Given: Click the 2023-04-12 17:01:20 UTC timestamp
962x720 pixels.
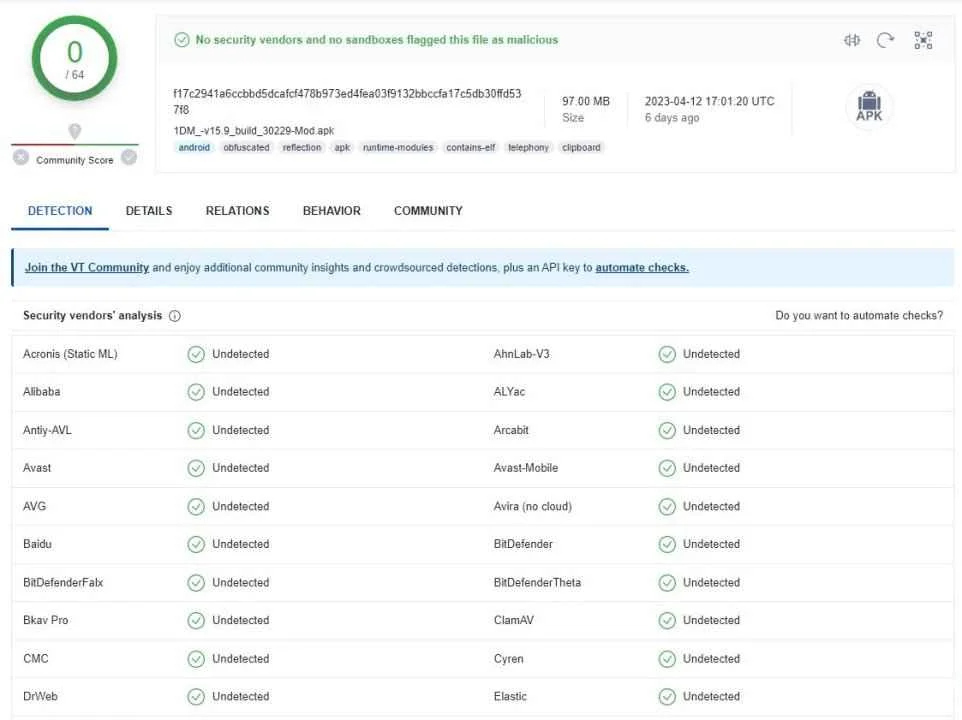Looking at the screenshot, I should tap(710, 102).
